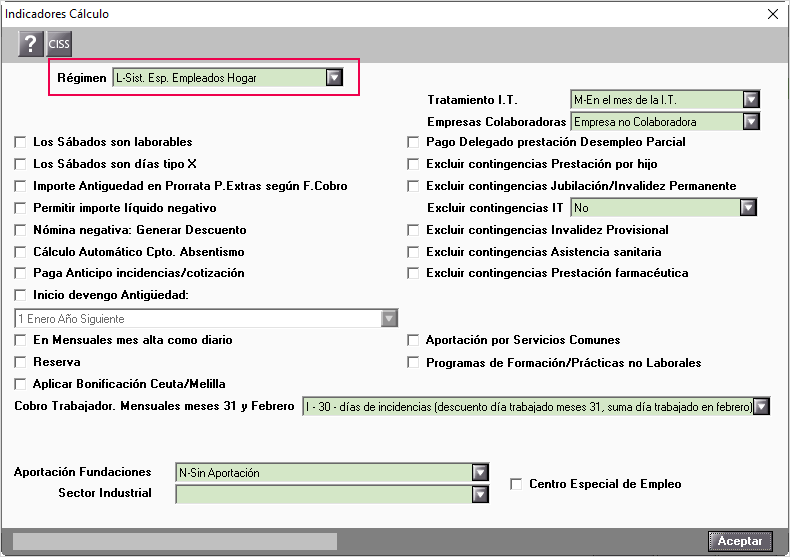Open the Régimen dropdown arrow
The width and height of the screenshot is (790, 557).
click(x=334, y=78)
